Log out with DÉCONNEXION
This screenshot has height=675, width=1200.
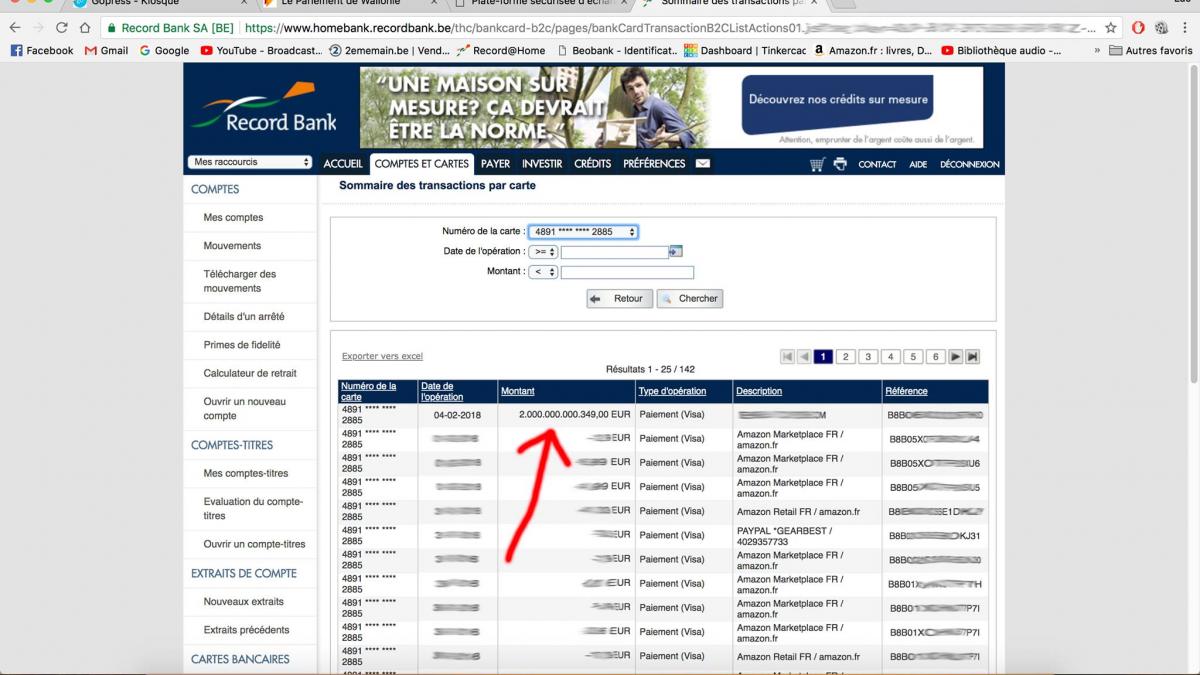click(x=969, y=164)
